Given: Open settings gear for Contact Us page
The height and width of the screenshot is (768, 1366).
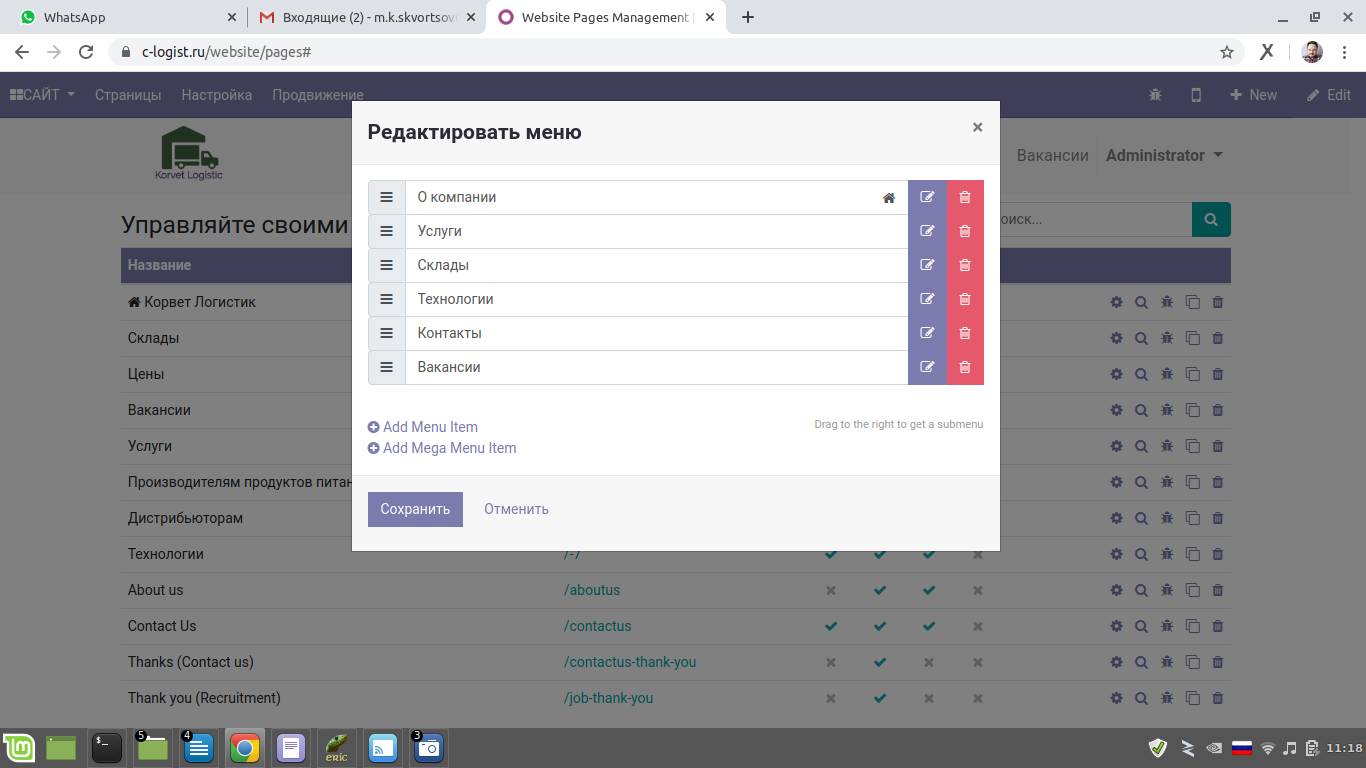Looking at the screenshot, I should [x=1116, y=626].
